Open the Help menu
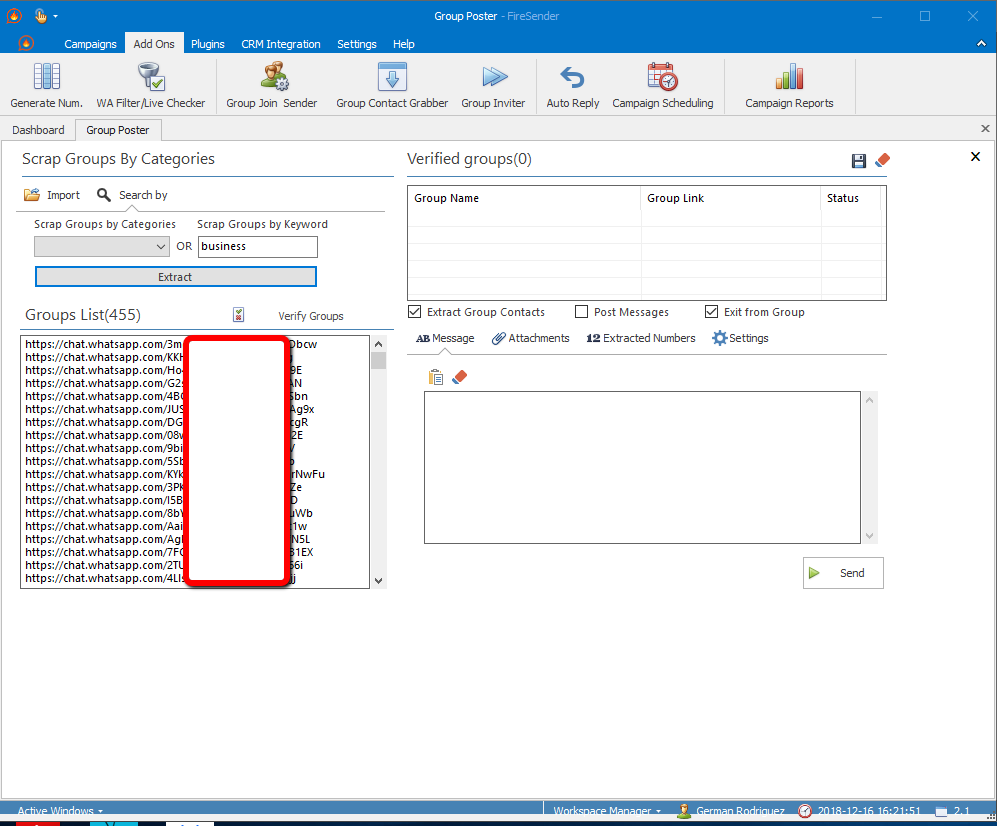The image size is (997, 826). click(x=403, y=44)
